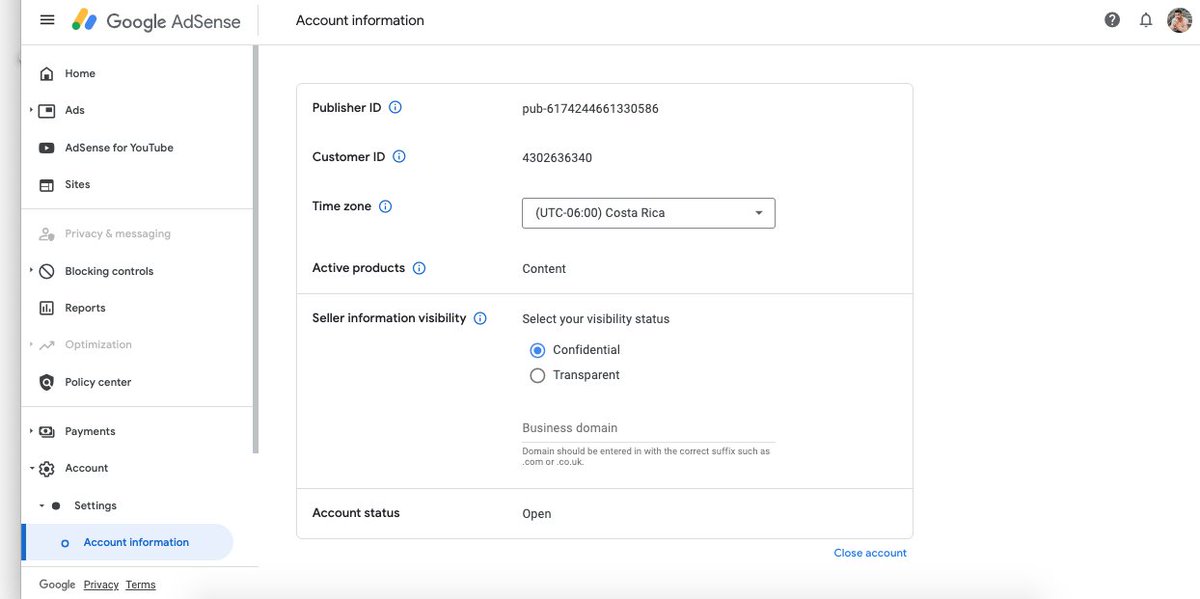Image resolution: width=1200 pixels, height=599 pixels.
Task: Open the notifications bell
Action: click(x=1146, y=20)
